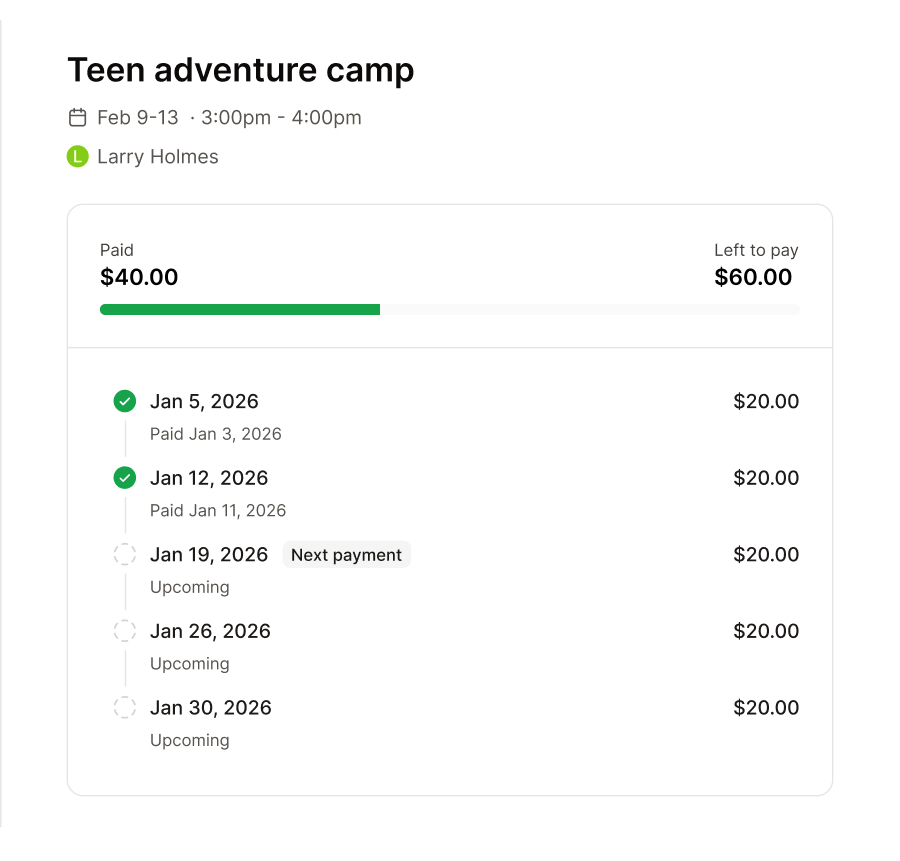Select the Jan 19, 2026 installment date
This screenshot has height=861, width=900.
click(x=209, y=554)
